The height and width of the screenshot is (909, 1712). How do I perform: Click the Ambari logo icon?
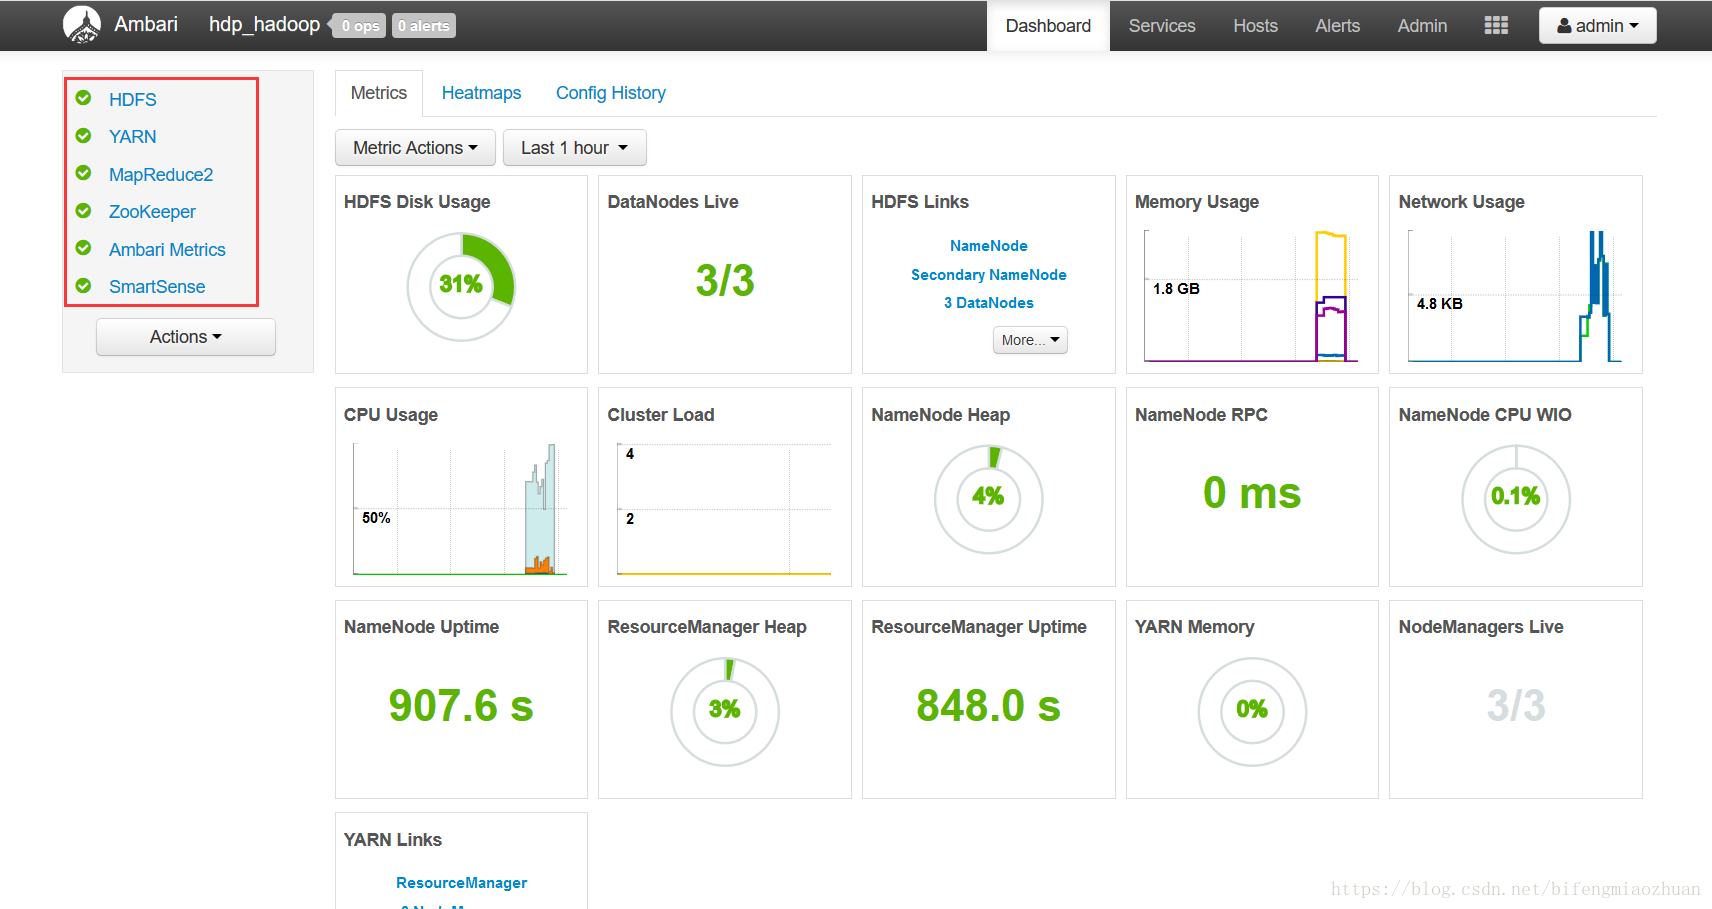point(82,25)
